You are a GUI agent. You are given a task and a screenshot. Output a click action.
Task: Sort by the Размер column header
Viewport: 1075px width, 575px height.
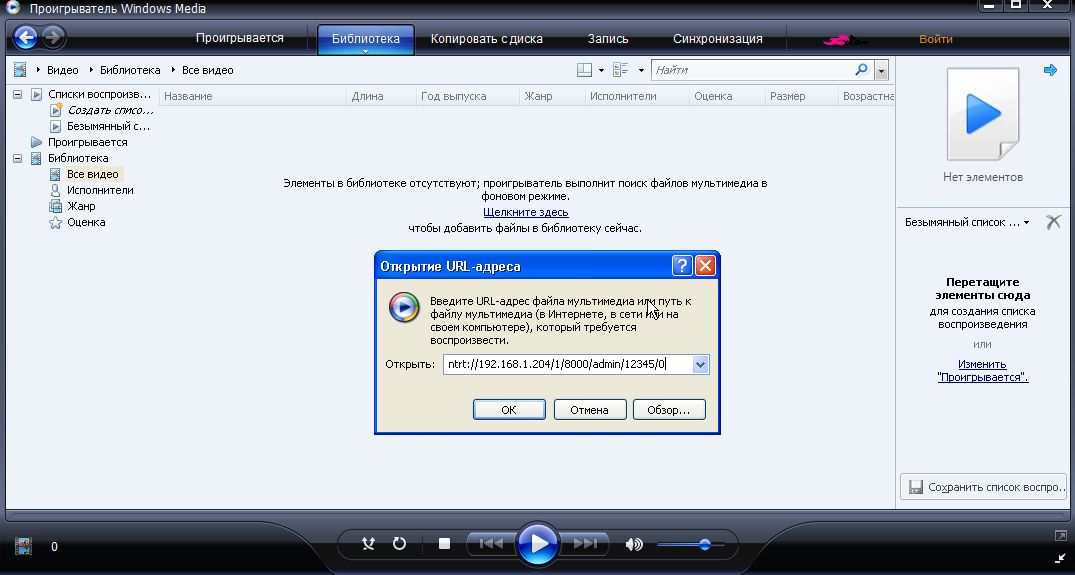coord(801,96)
